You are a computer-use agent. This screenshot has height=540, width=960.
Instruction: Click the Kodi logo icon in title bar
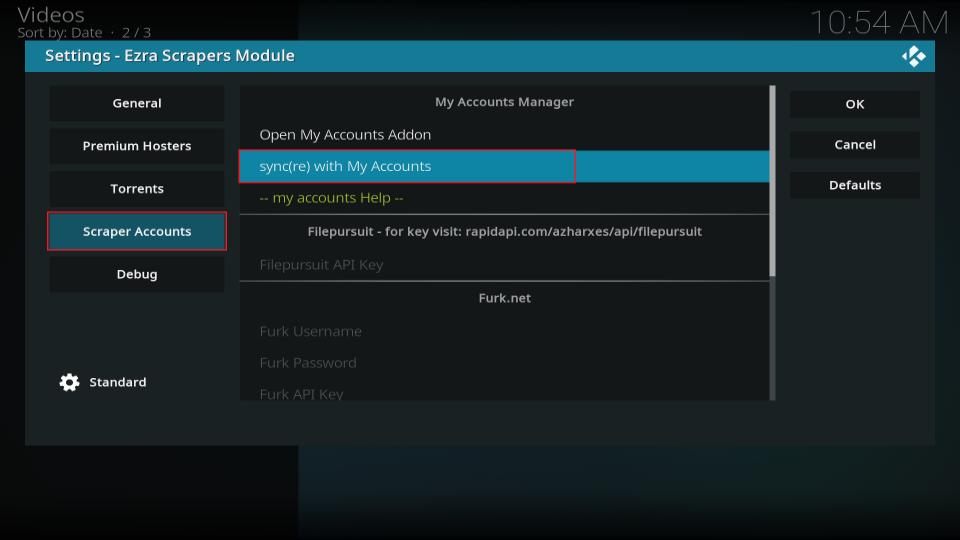[x=913, y=56]
